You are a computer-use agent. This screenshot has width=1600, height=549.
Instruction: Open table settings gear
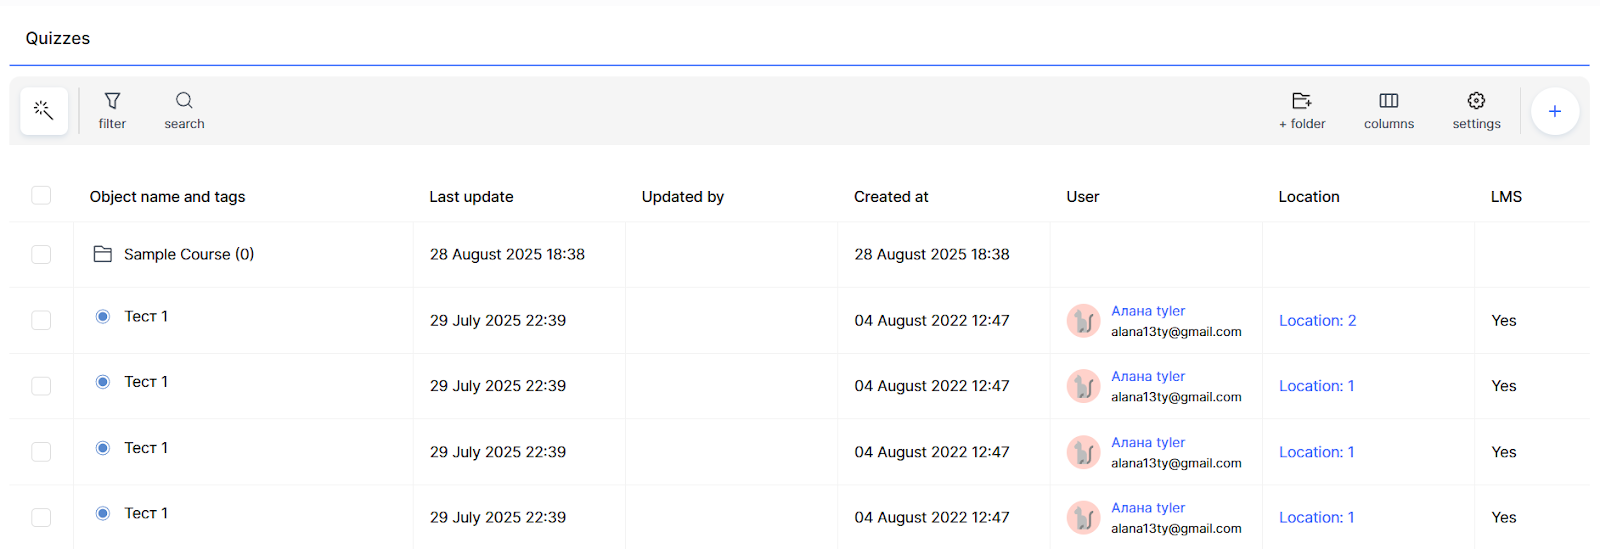1476,110
